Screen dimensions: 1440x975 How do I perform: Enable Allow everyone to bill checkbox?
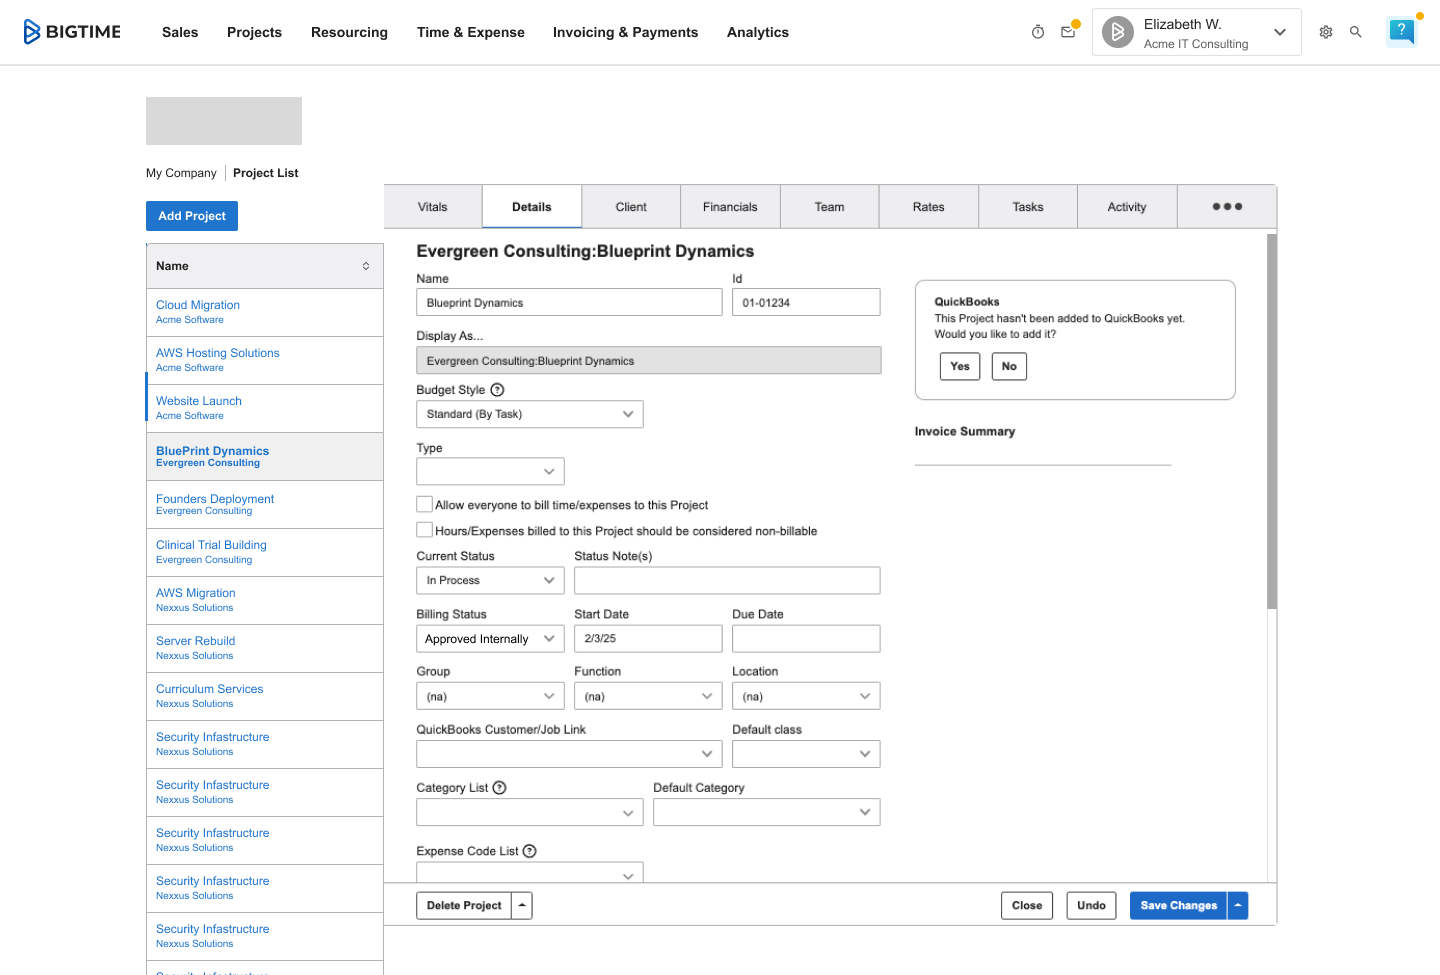click(425, 505)
